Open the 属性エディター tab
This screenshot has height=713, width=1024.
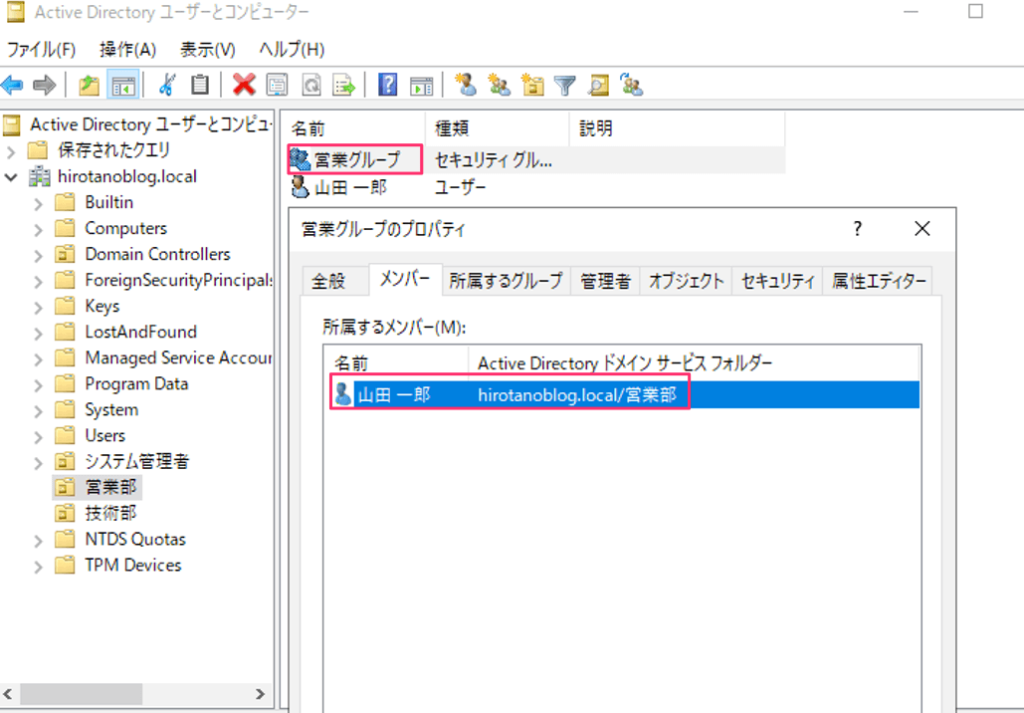pyautogui.click(x=878, y=281)
